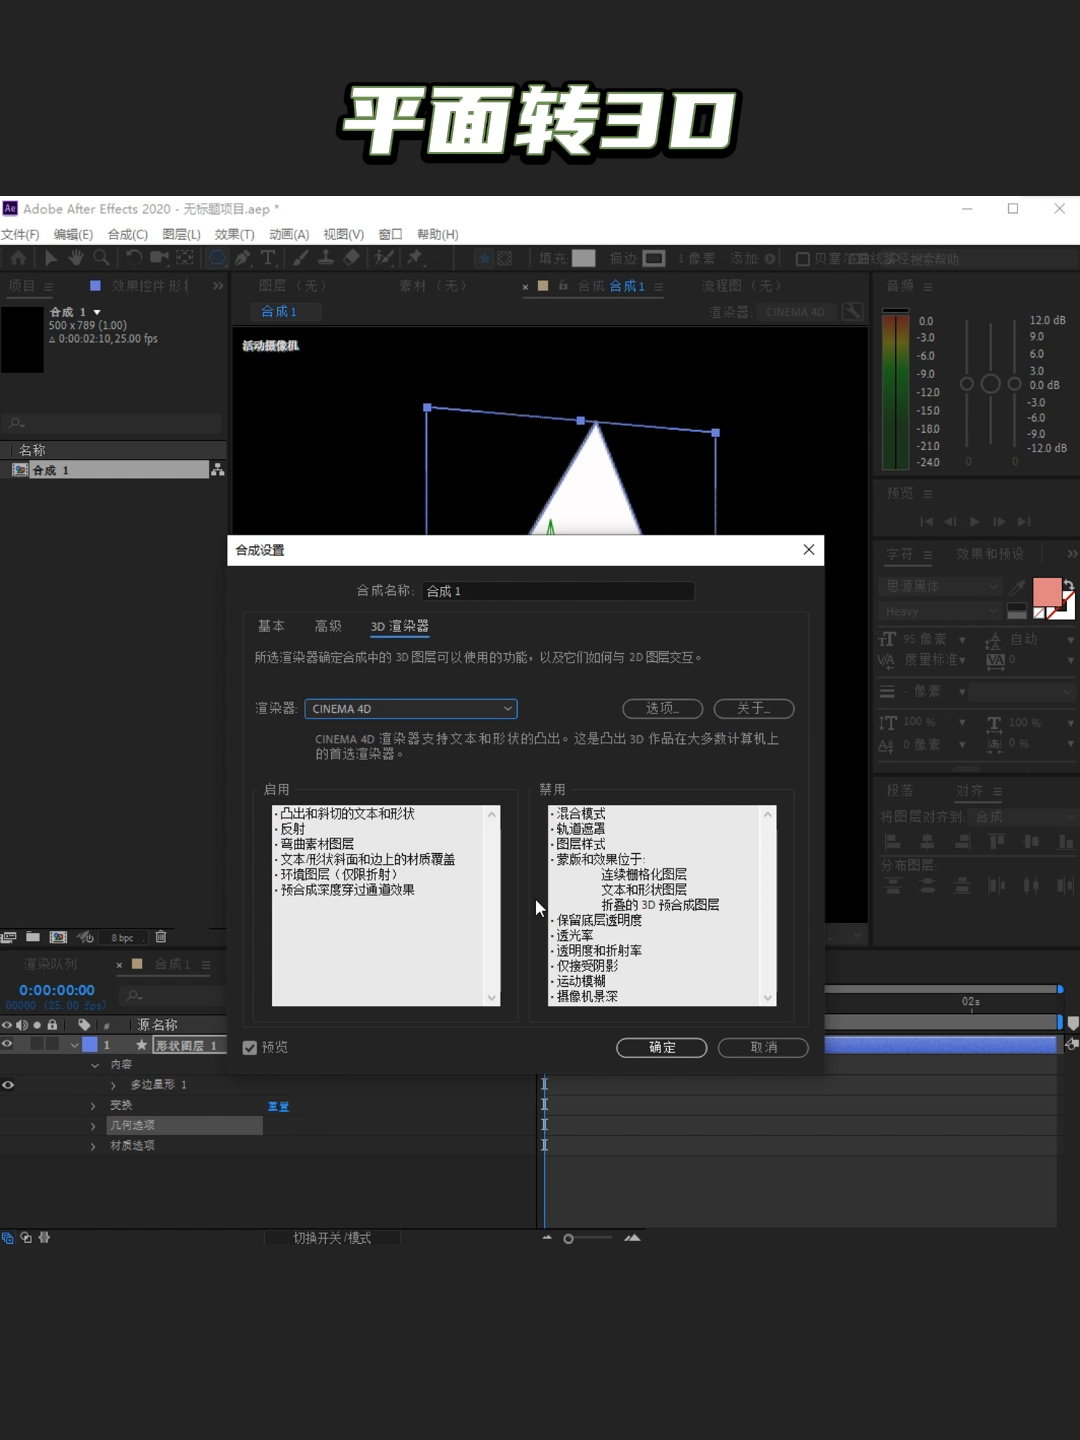
Task: Align layers to top edge
Action: tap(996, 842)
